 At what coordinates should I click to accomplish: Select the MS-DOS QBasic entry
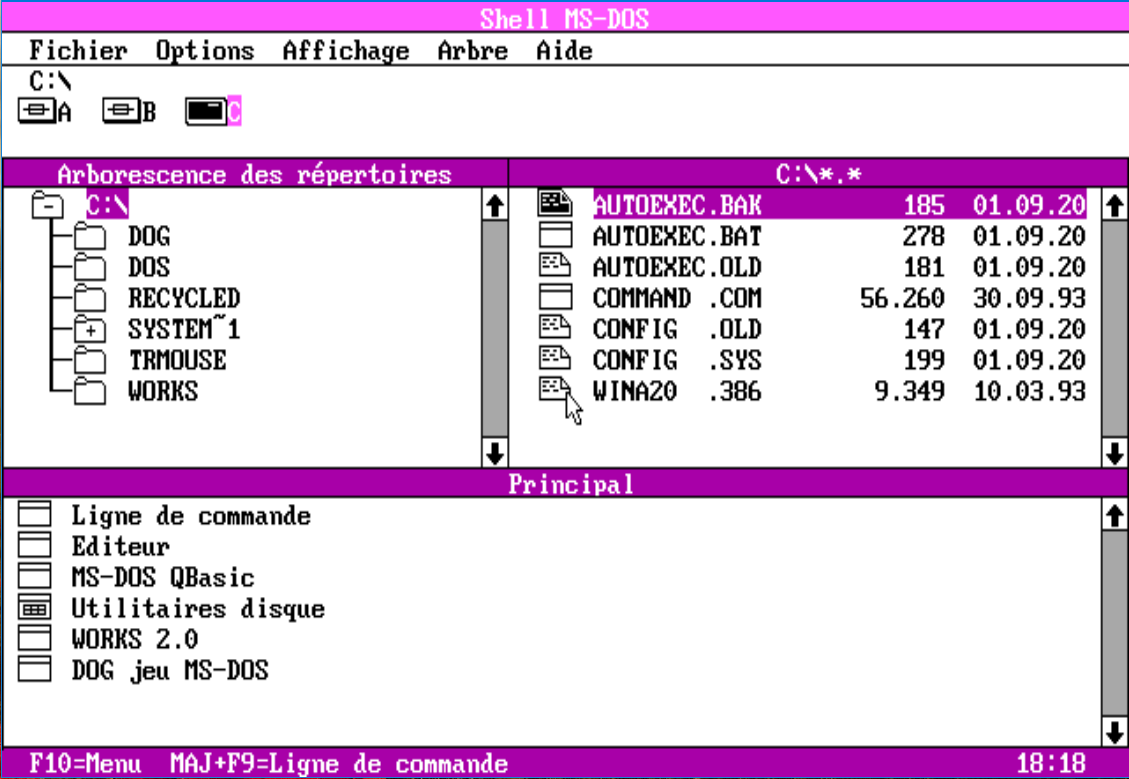click(163, 577)
